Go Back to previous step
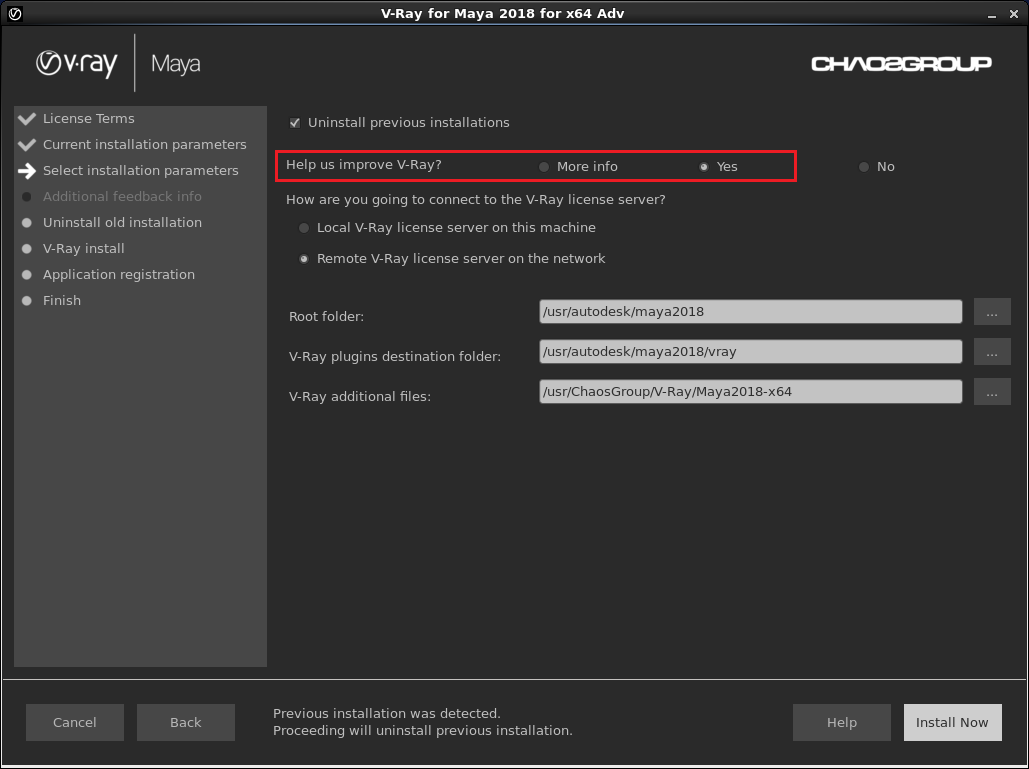 (x=186, y=722)
